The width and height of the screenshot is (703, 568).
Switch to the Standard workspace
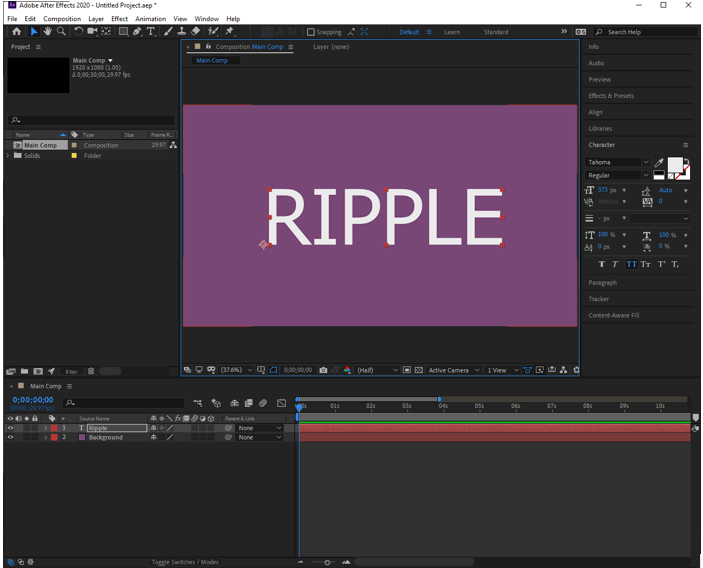(x=496, y=32)
